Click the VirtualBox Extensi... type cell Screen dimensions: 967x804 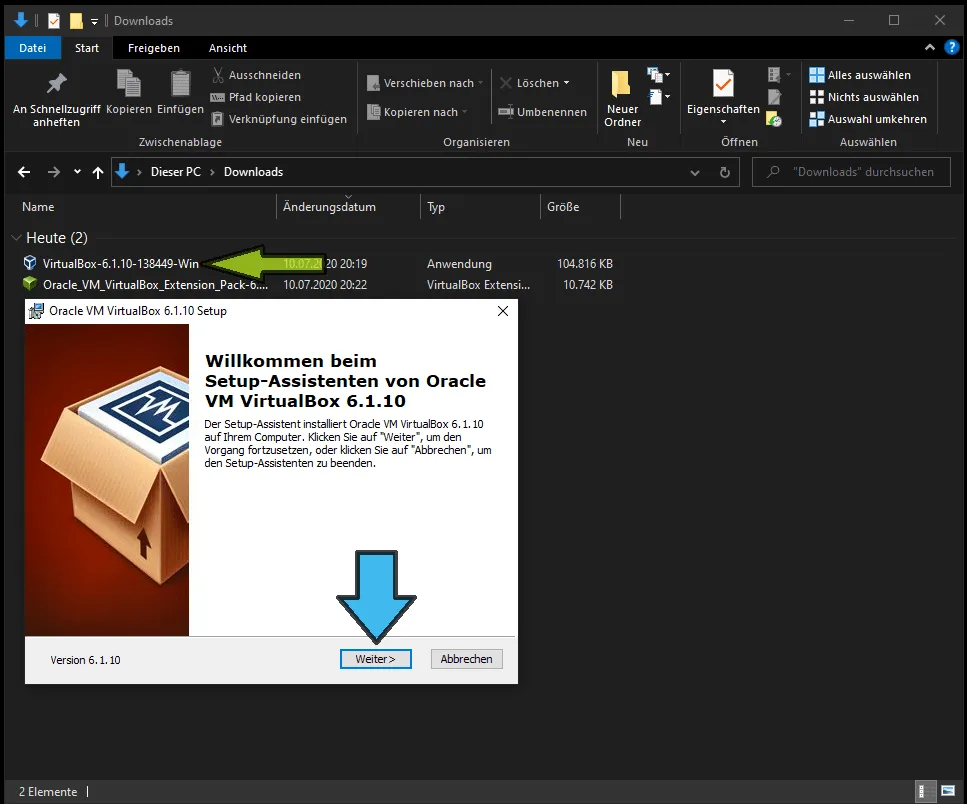coord(479,284)
